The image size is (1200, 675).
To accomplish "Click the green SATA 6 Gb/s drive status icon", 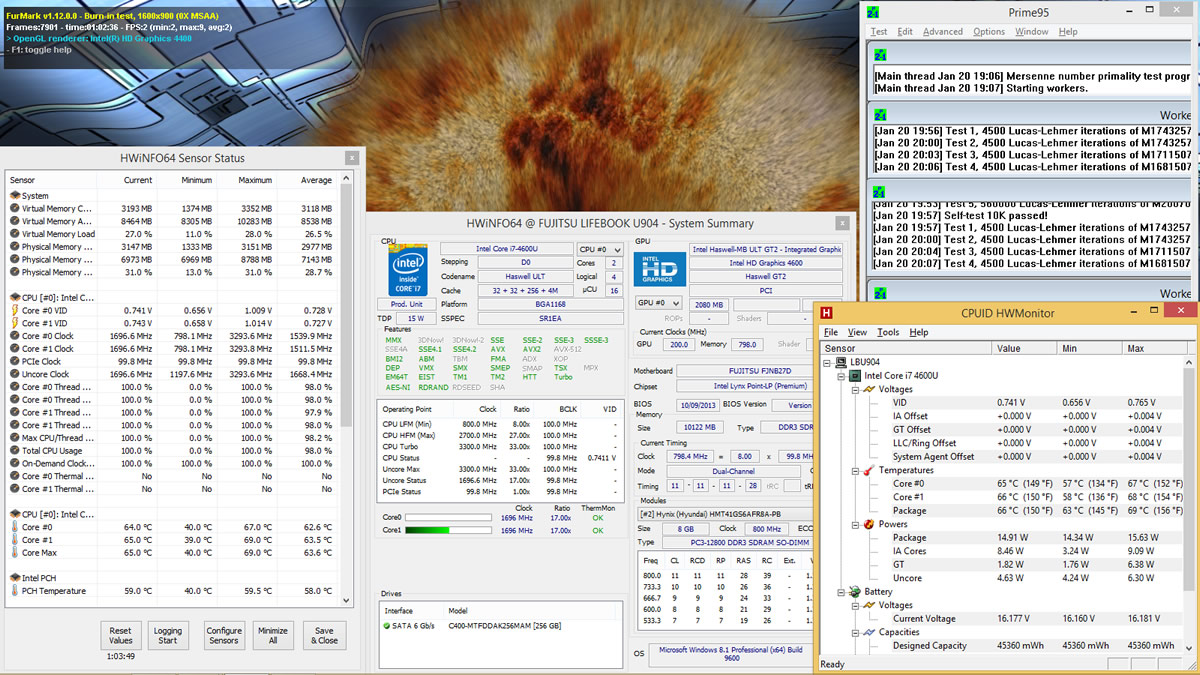I will pos(388,625).
